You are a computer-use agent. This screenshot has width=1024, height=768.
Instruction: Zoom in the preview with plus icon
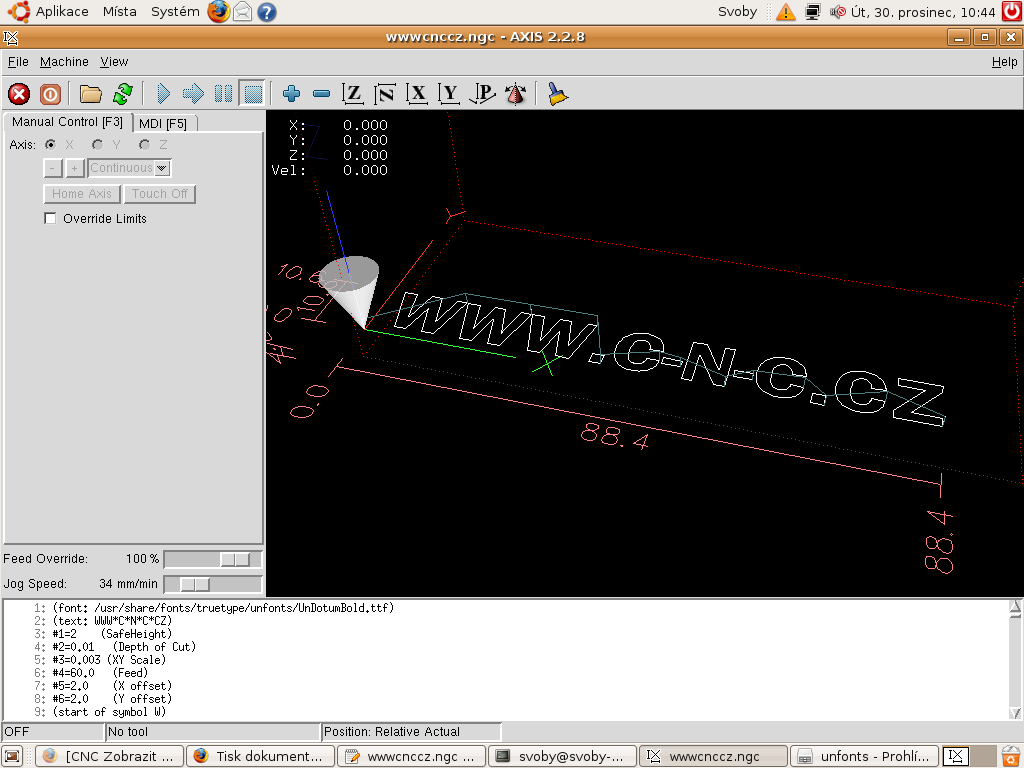tap(291, 94)
